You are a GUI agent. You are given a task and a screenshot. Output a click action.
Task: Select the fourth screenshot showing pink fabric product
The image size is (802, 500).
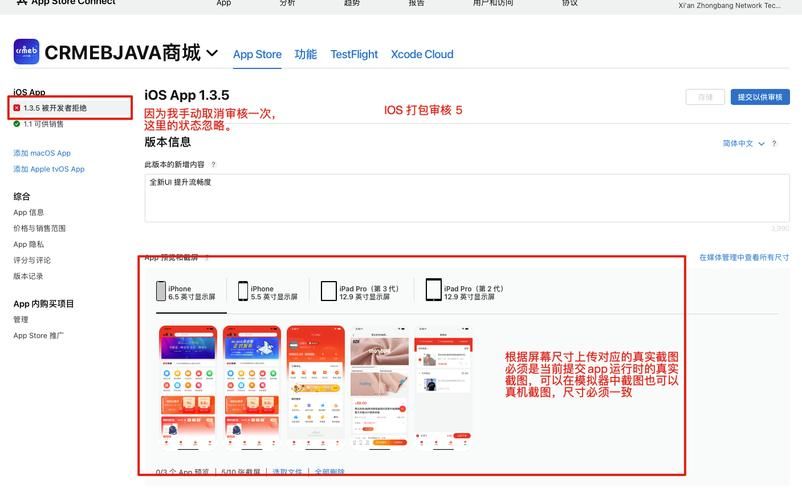380,388
